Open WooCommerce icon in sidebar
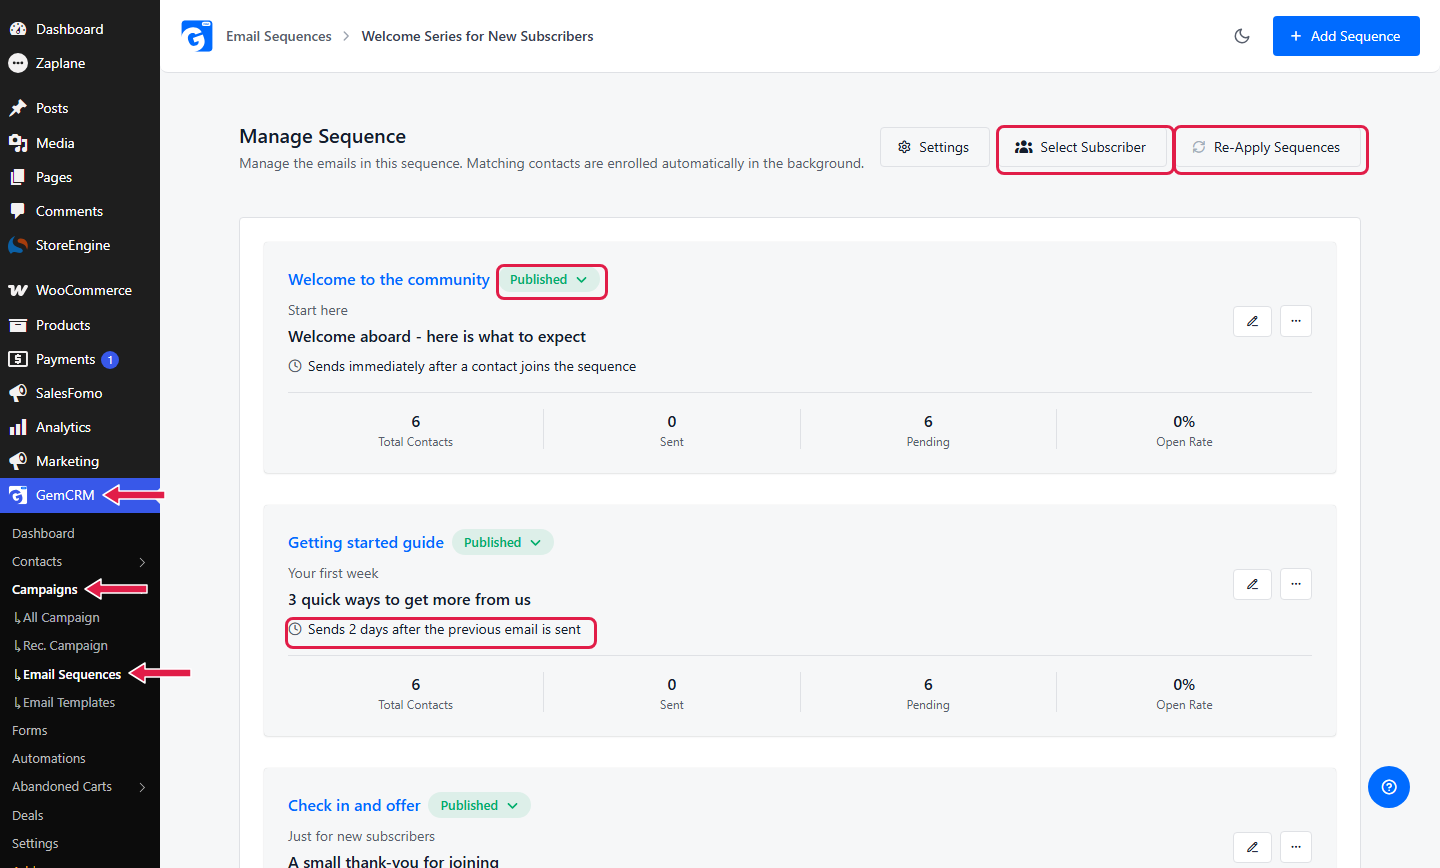Image resolution: width=1440 pixels, height=868 pixels. (x=18, y=290)
